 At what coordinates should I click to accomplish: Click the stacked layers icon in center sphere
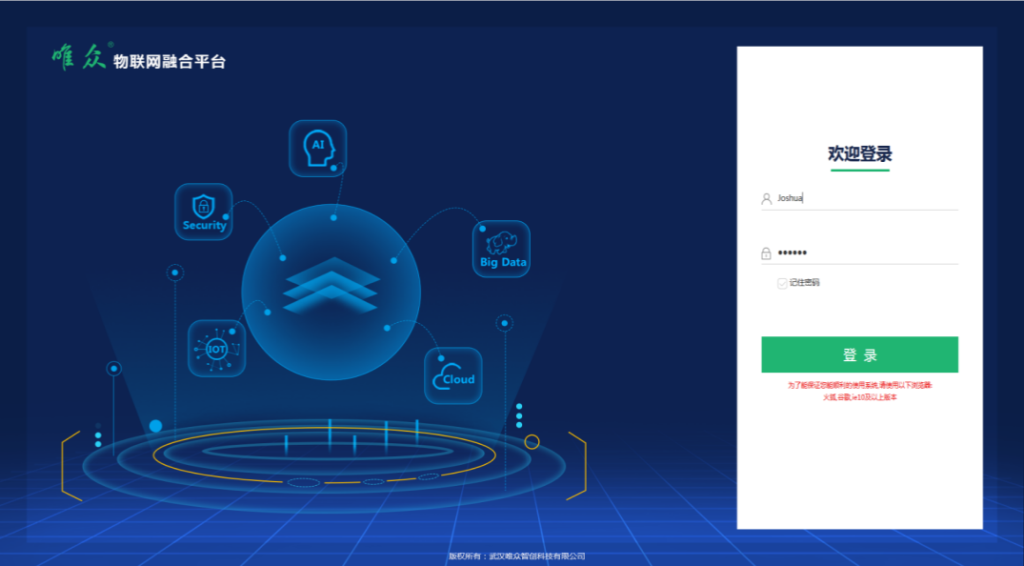click(331, 284)
